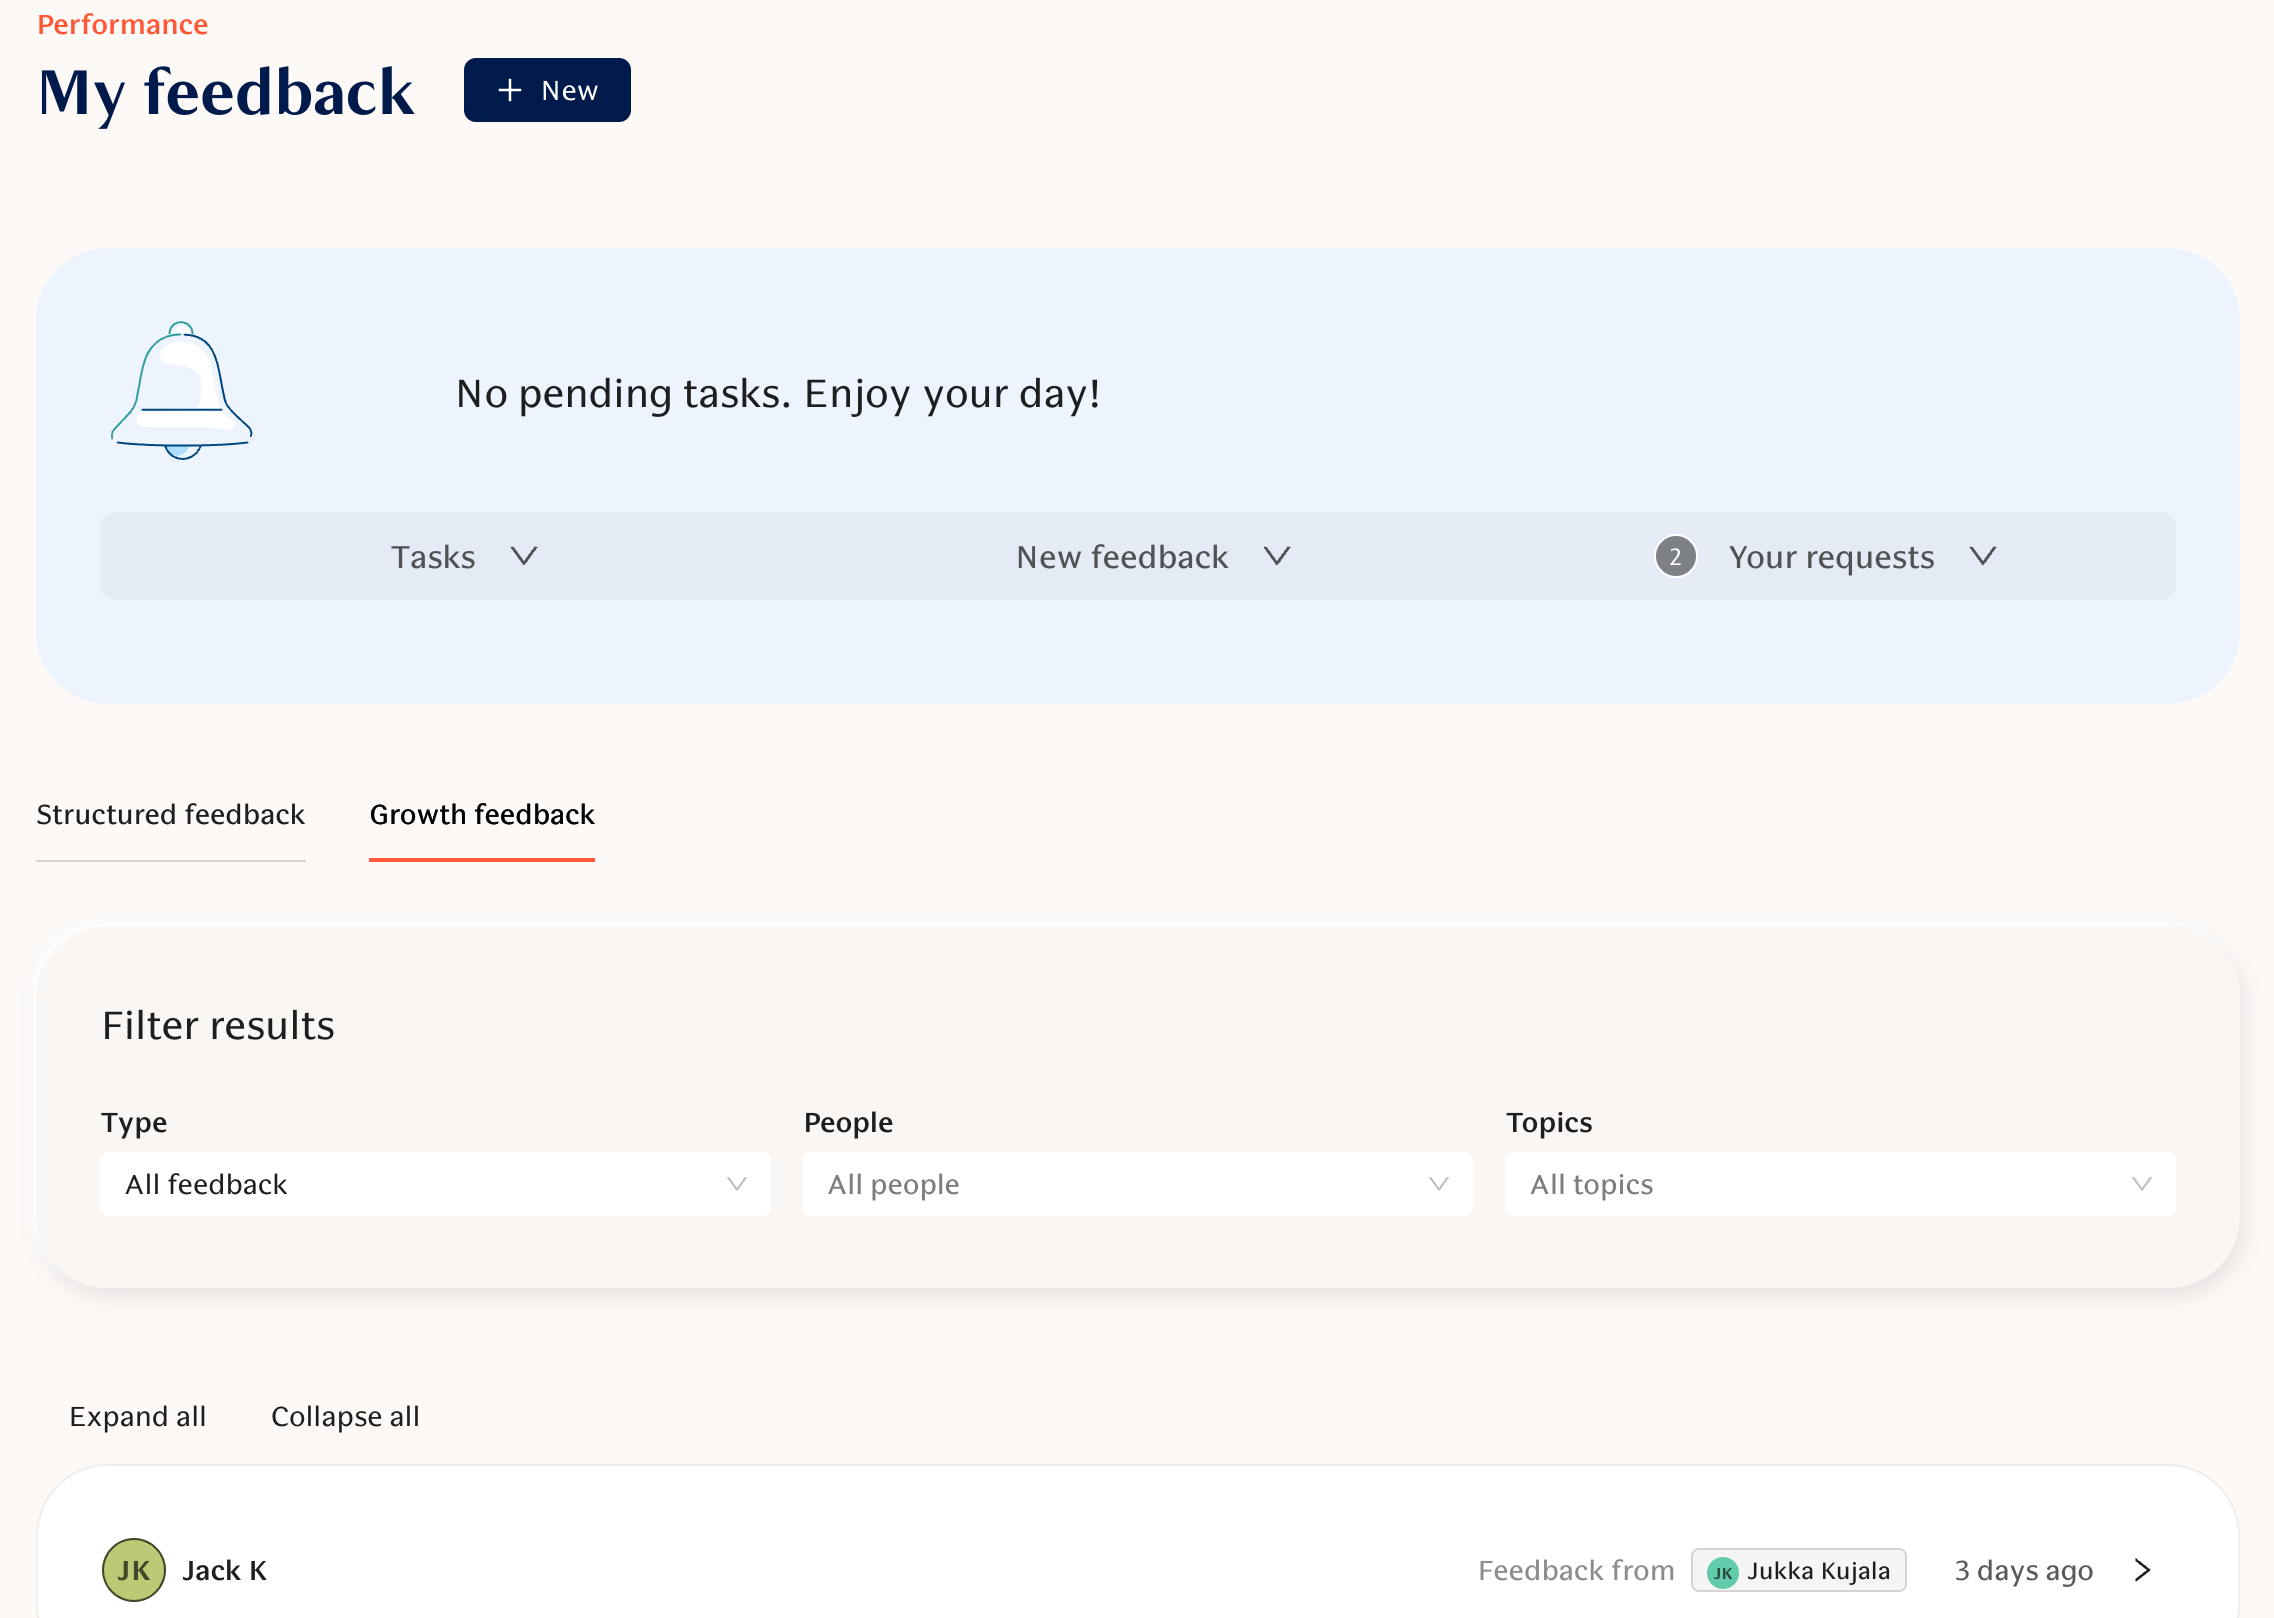Click Jack K's green avatar icon

point(133,1570)
